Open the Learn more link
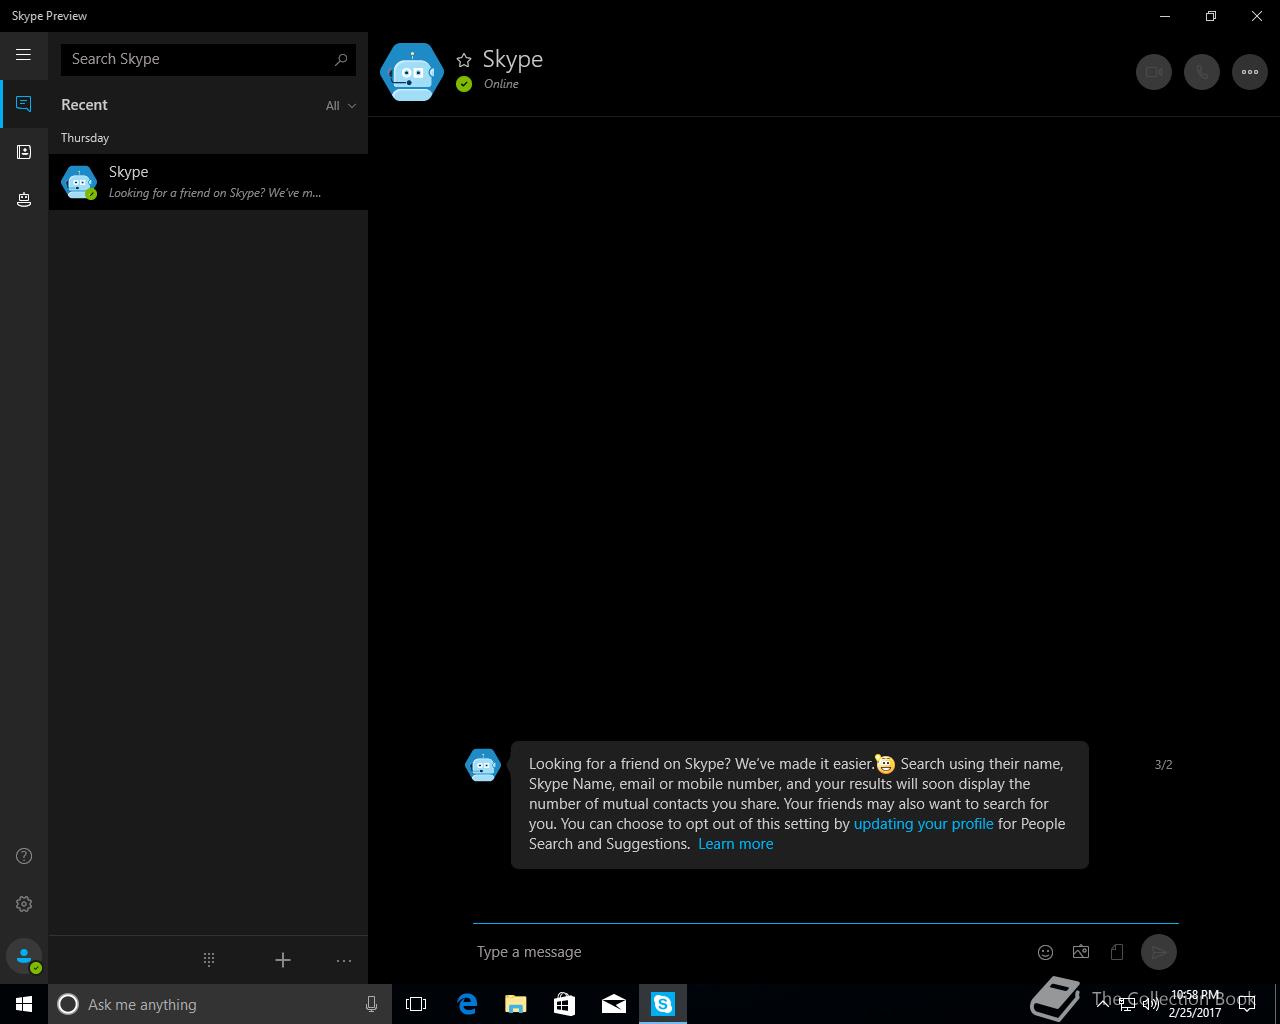Image resolution: width=1280 pixels, height=1024 pixels. [x=735, y=844]
